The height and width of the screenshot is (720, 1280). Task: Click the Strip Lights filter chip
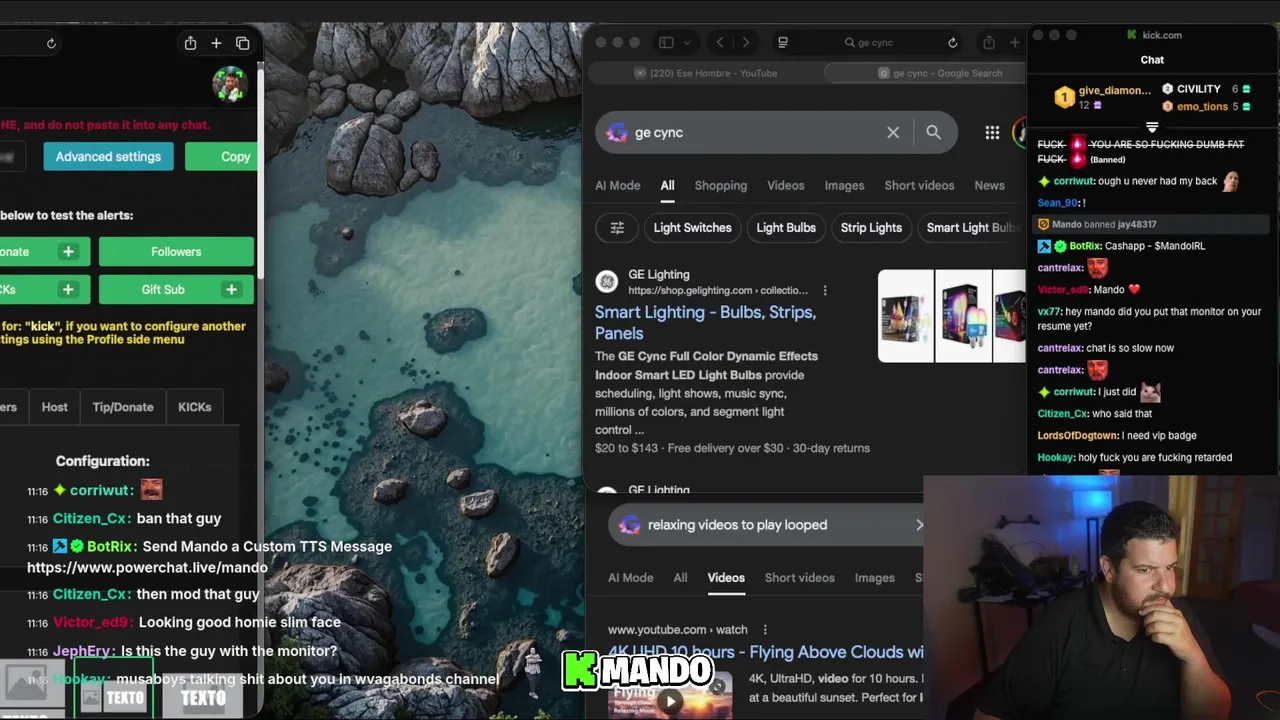871,228
